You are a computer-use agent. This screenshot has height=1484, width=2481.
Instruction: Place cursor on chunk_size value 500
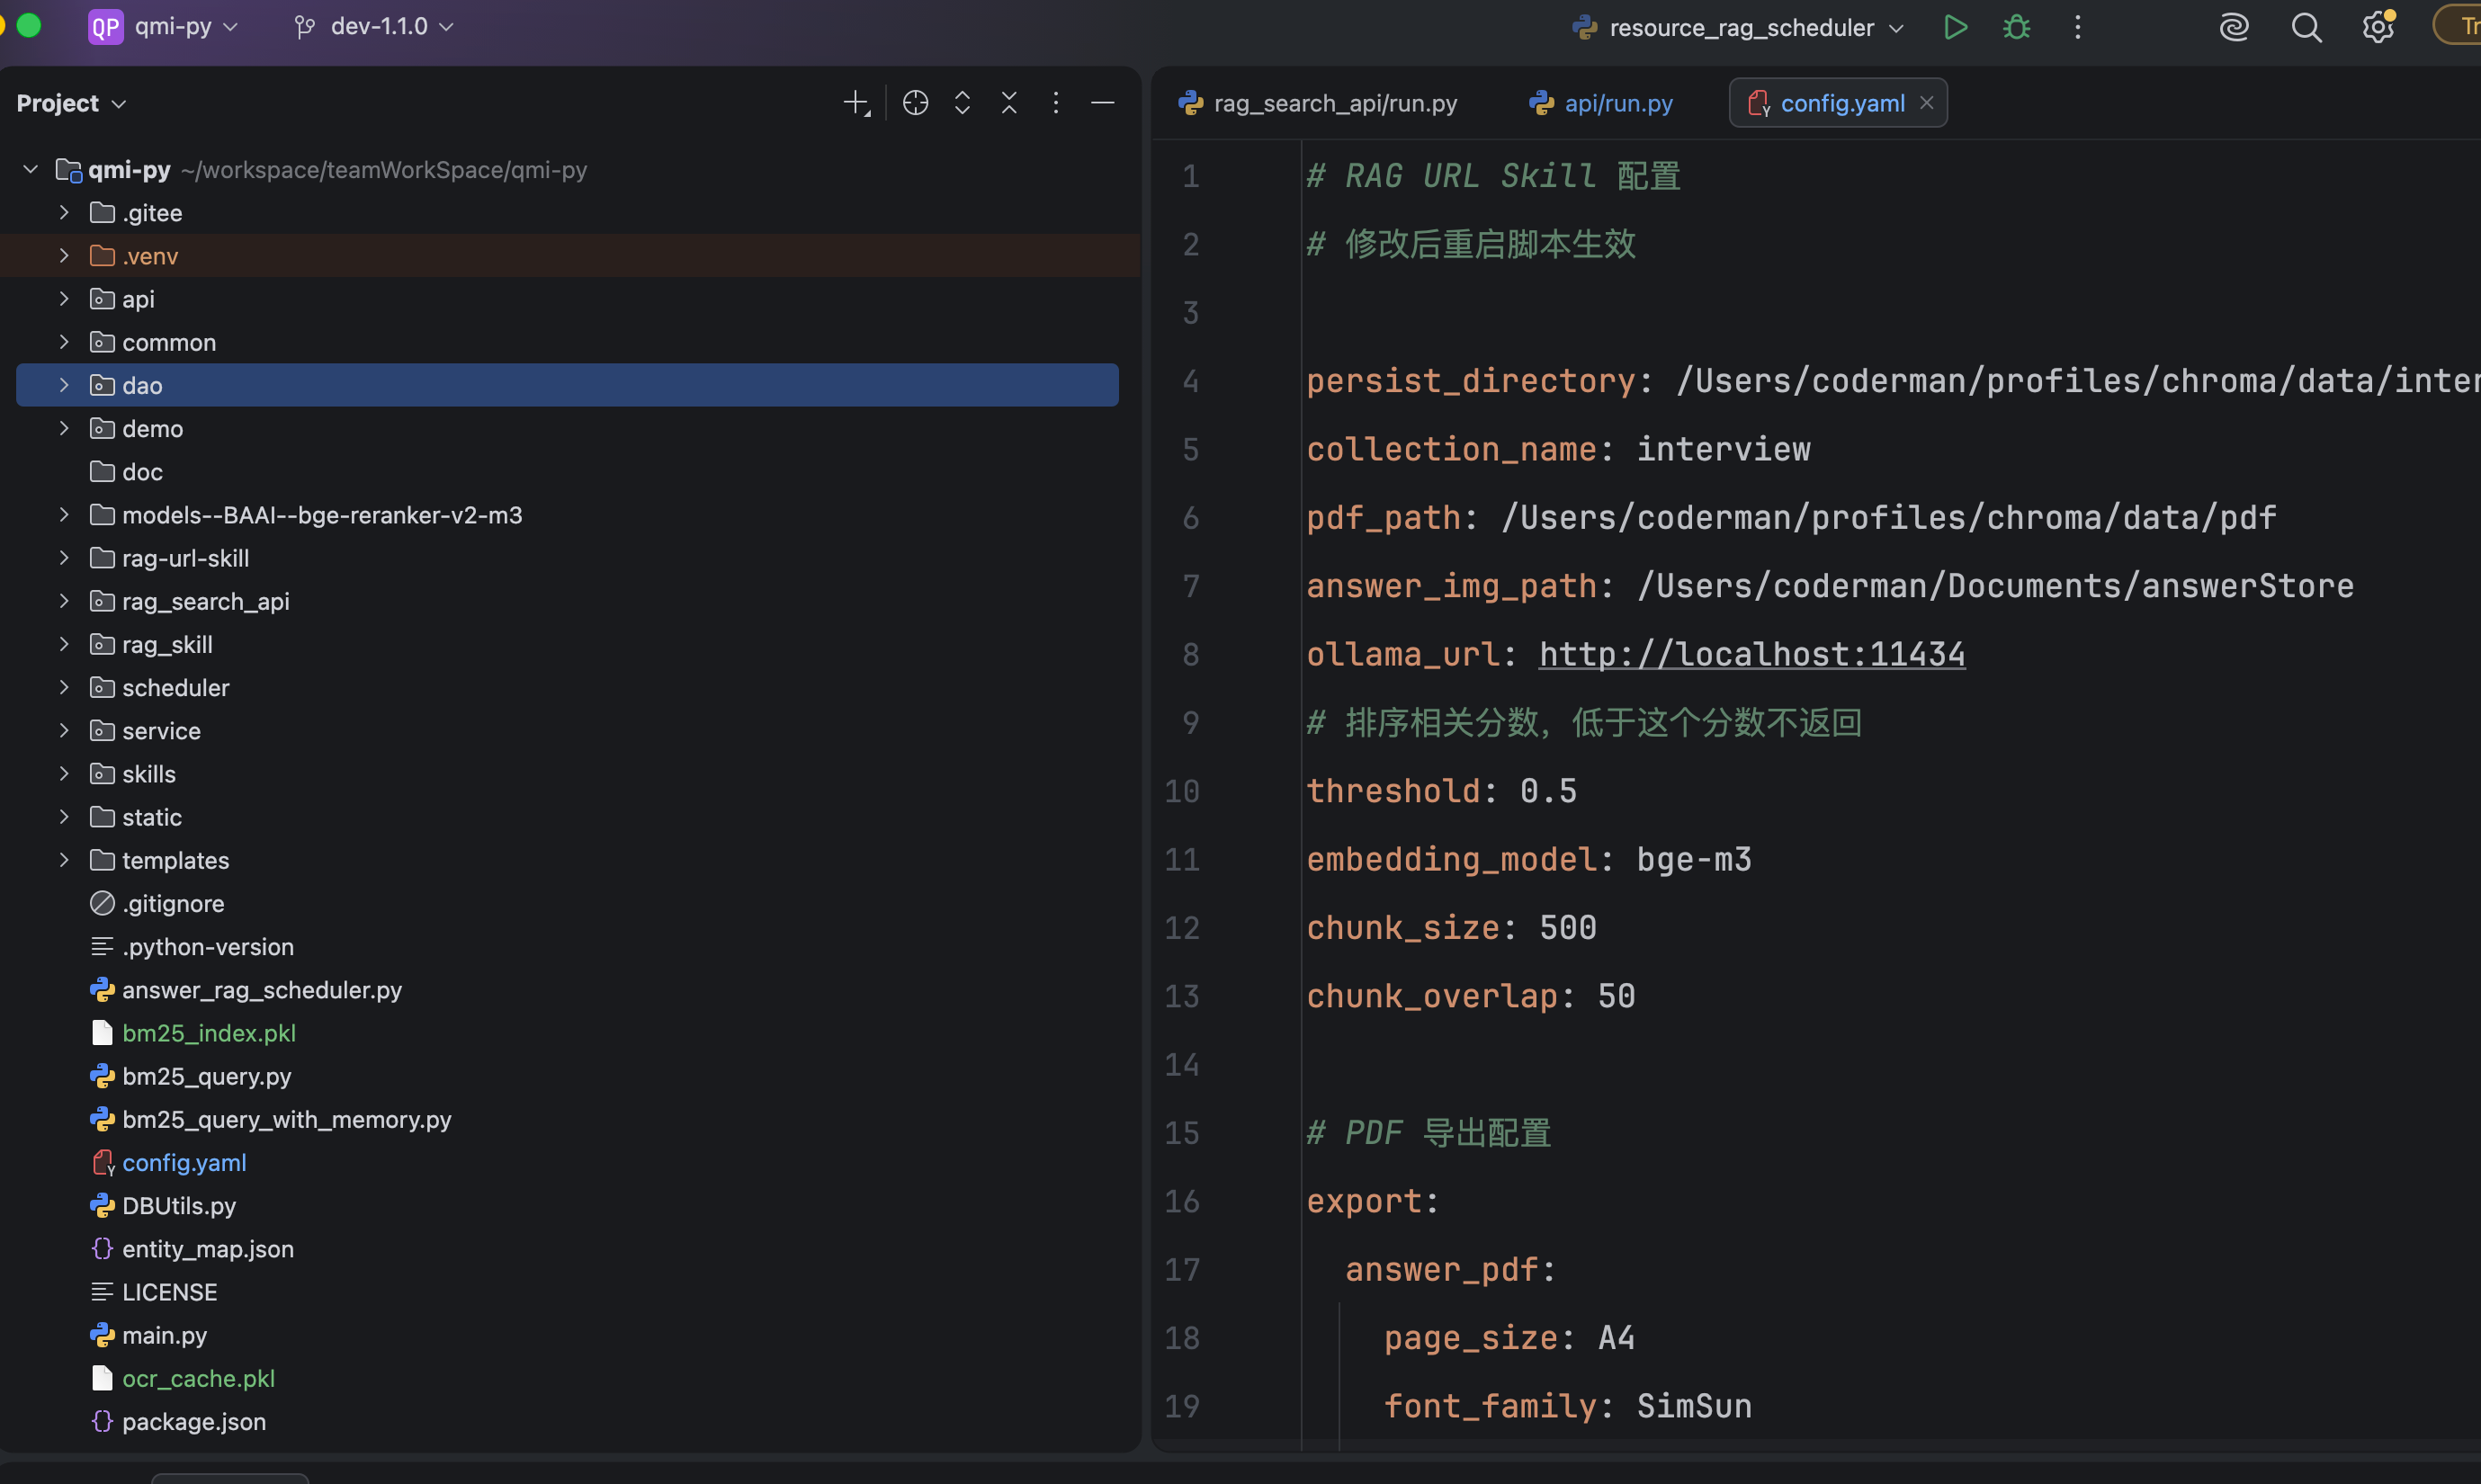click(x=1567, y=927)
